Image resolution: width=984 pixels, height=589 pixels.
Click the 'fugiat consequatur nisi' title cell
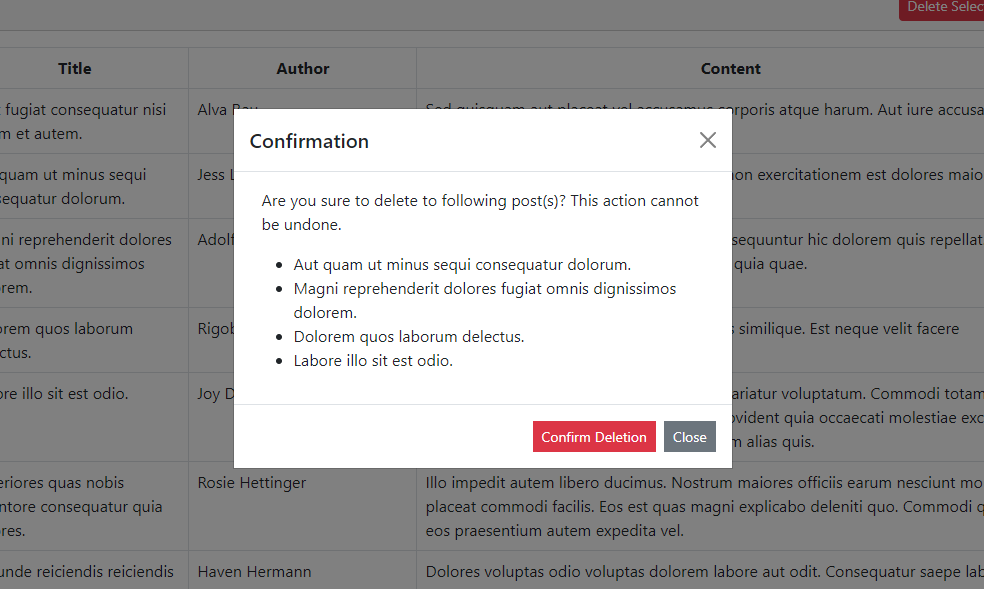point(94,121)
